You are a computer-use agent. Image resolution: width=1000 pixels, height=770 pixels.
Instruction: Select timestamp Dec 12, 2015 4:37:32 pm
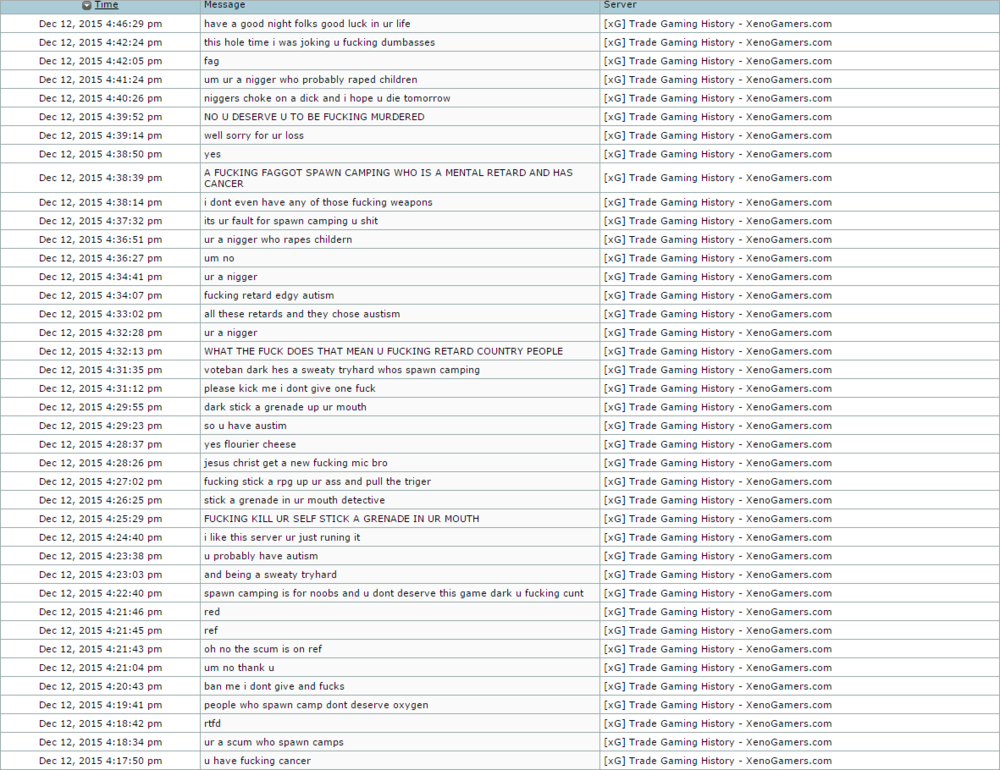pos(100,221)
